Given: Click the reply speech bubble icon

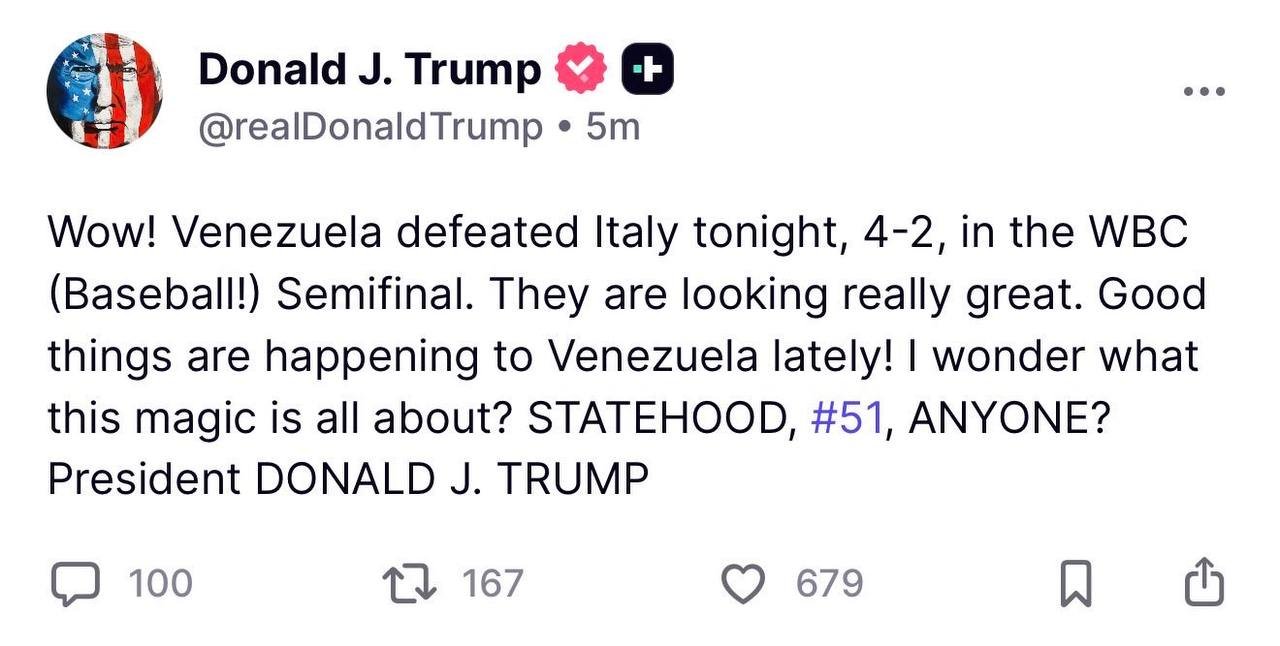Looking at the screenshot, I should pyautogui.click(x=74, y=583).
